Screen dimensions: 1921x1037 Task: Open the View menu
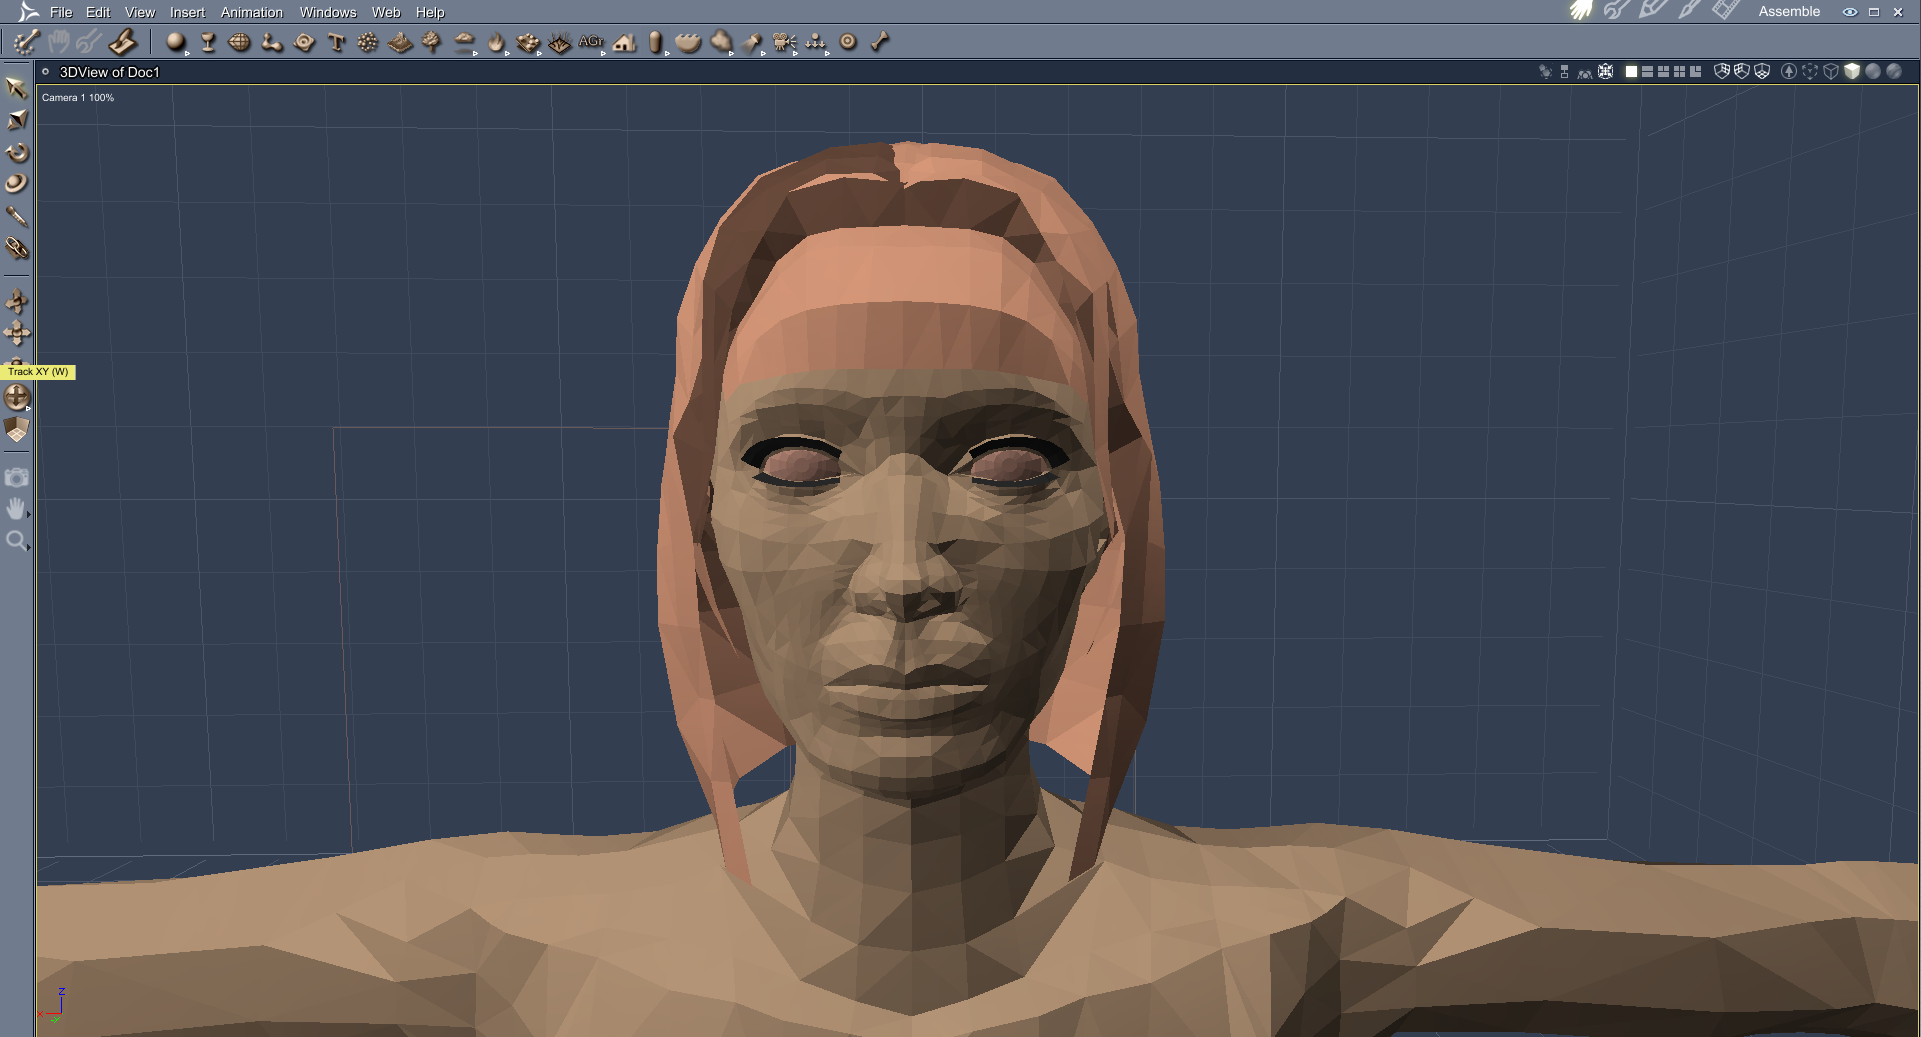tap(140, 12)
